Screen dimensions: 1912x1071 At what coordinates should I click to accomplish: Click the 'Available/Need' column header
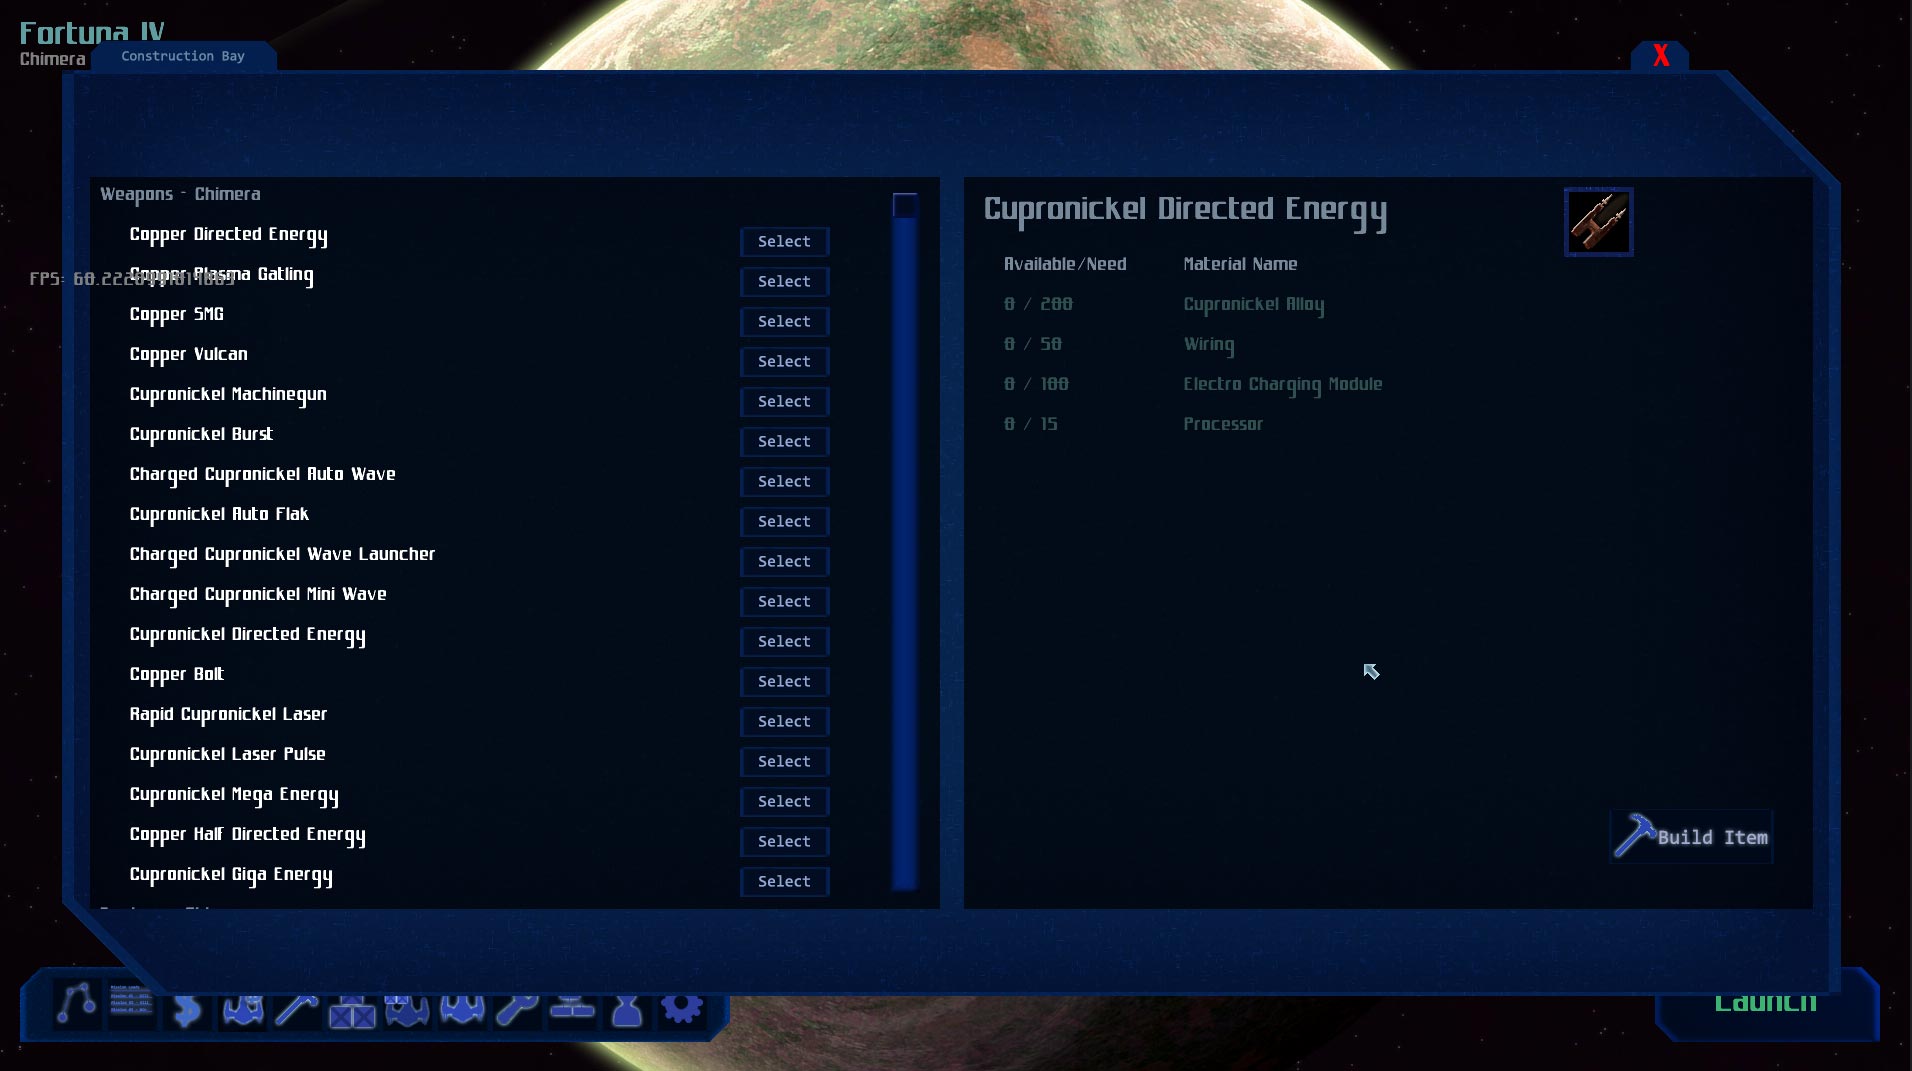1065,264
